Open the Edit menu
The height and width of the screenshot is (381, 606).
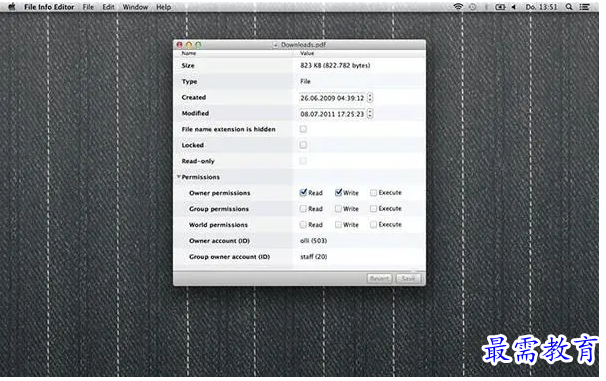point(108,7)
